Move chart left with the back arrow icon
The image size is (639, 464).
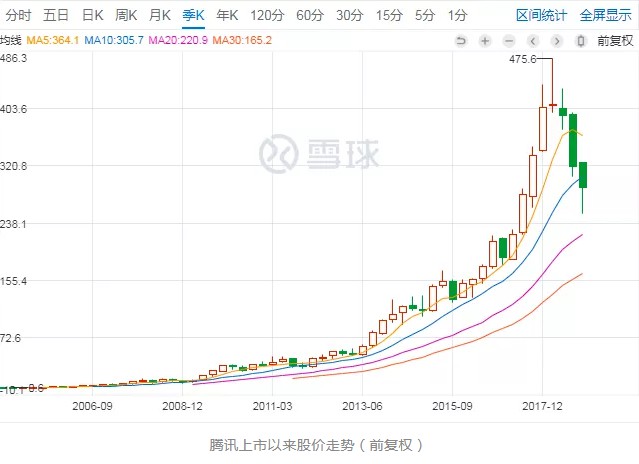(533, 41)
